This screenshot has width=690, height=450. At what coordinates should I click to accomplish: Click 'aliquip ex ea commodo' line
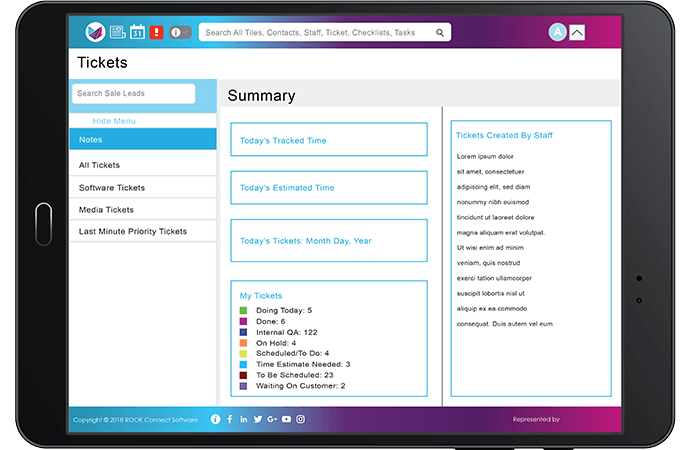pyautogui.click(x=492, y=309)
